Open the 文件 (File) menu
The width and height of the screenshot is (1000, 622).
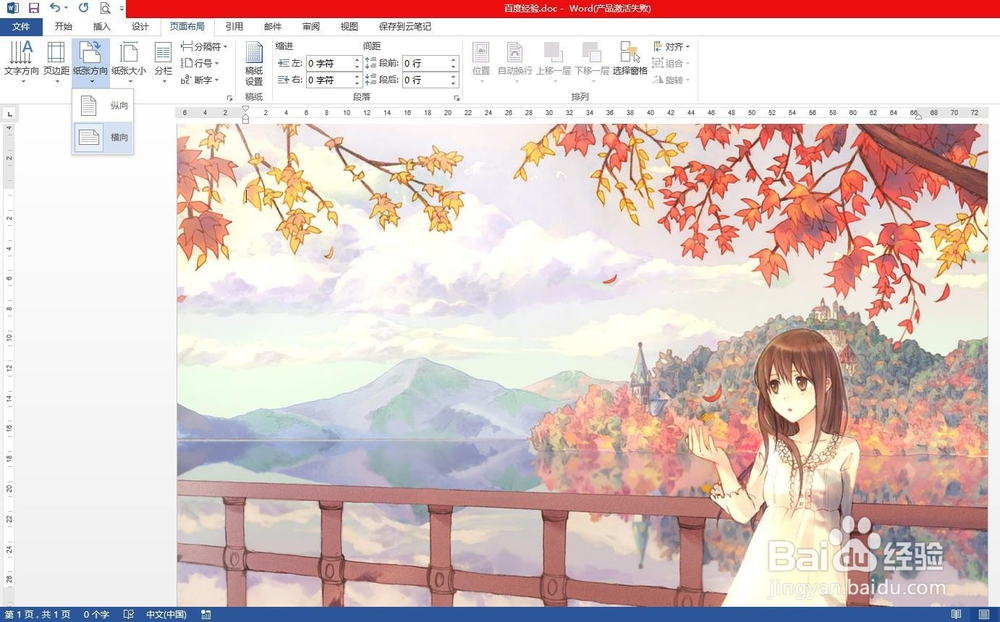21,27
